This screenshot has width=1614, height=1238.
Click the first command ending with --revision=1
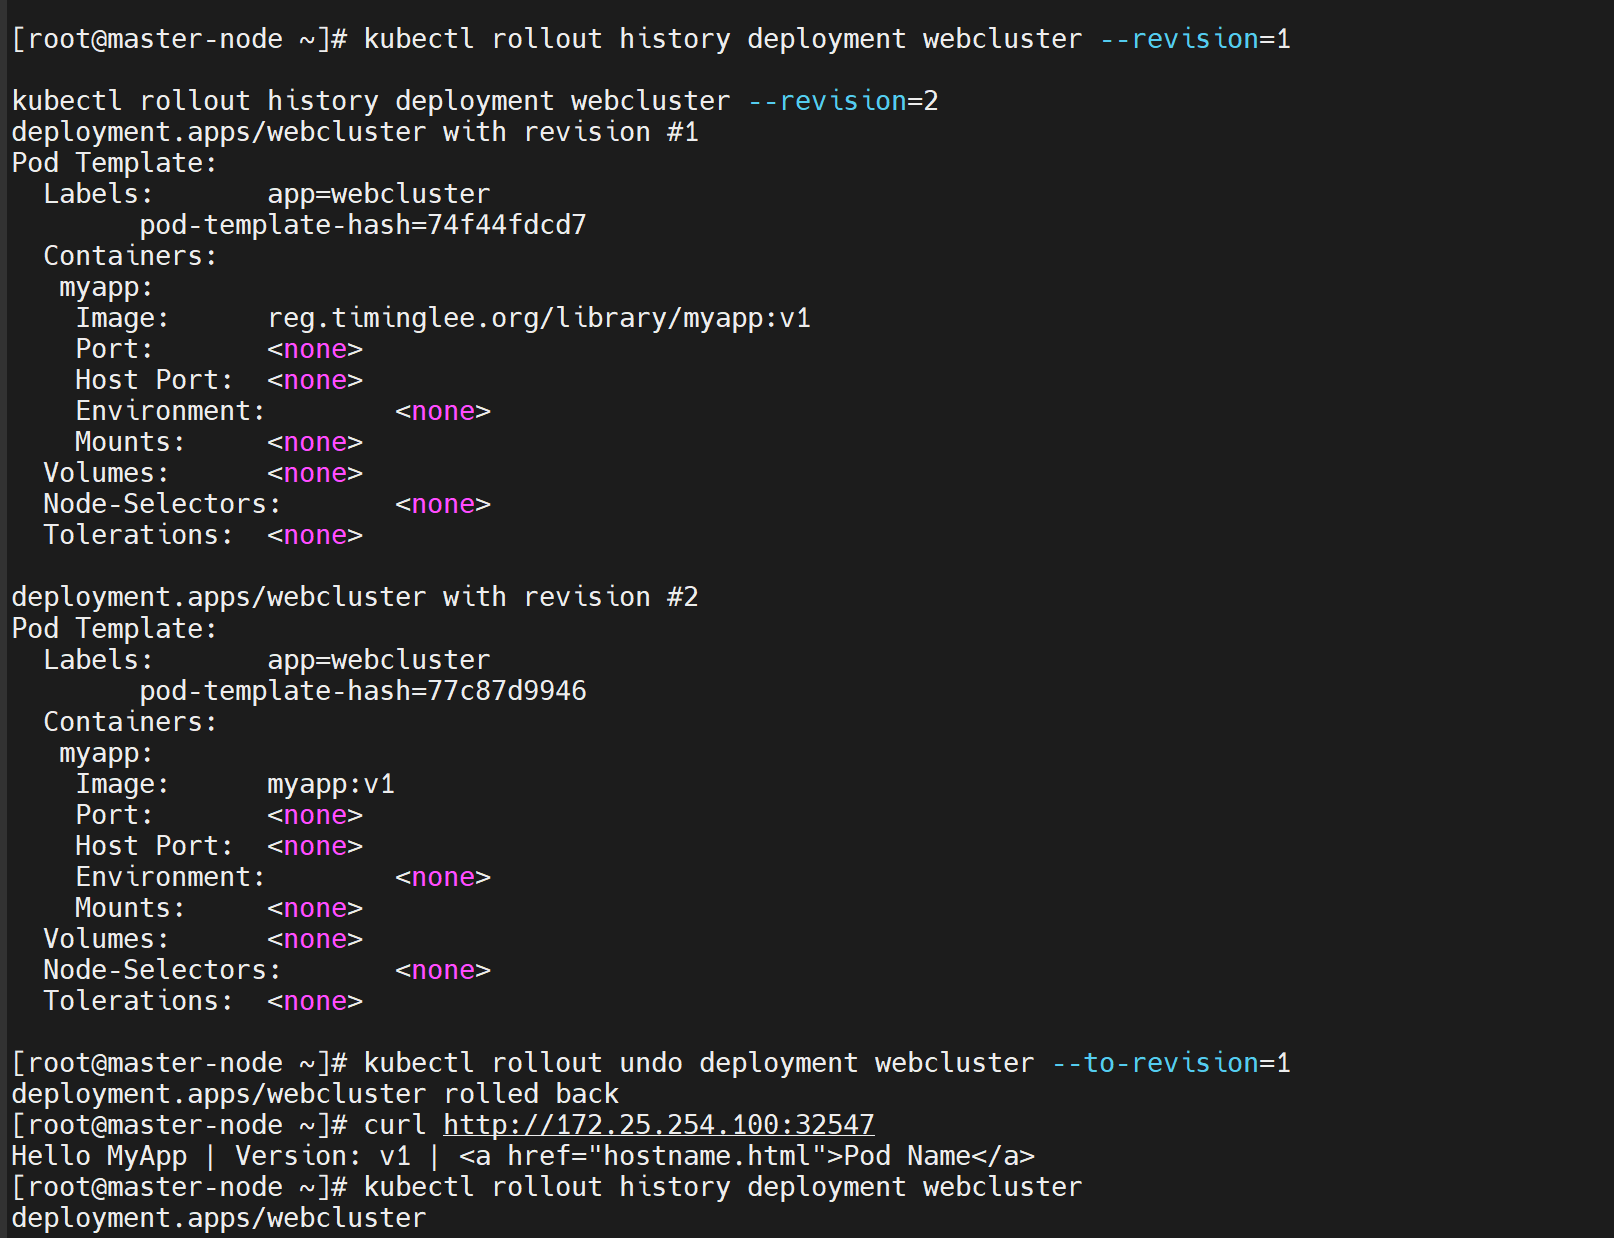tap(827, 39)
